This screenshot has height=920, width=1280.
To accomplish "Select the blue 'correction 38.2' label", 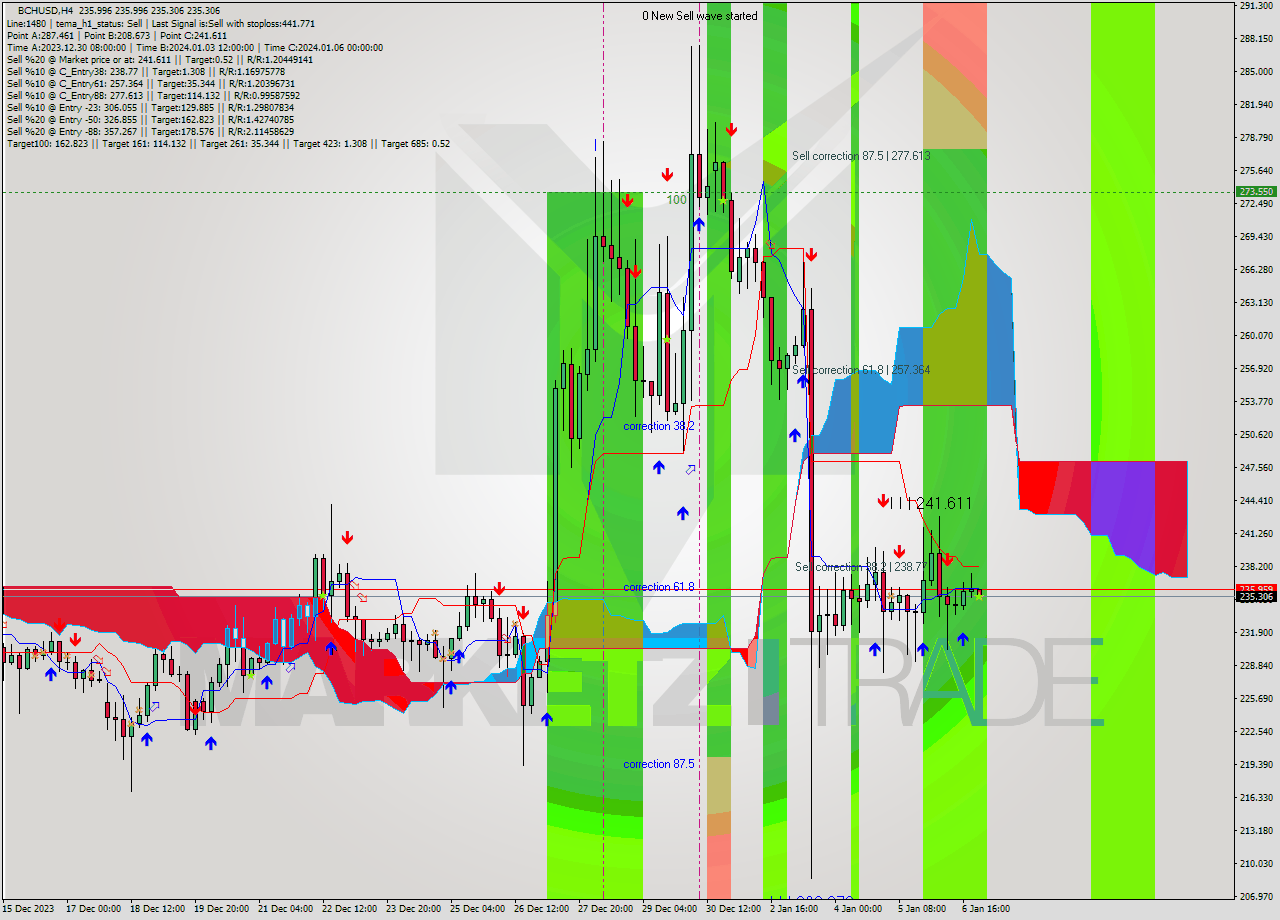I will pos(659,426).
